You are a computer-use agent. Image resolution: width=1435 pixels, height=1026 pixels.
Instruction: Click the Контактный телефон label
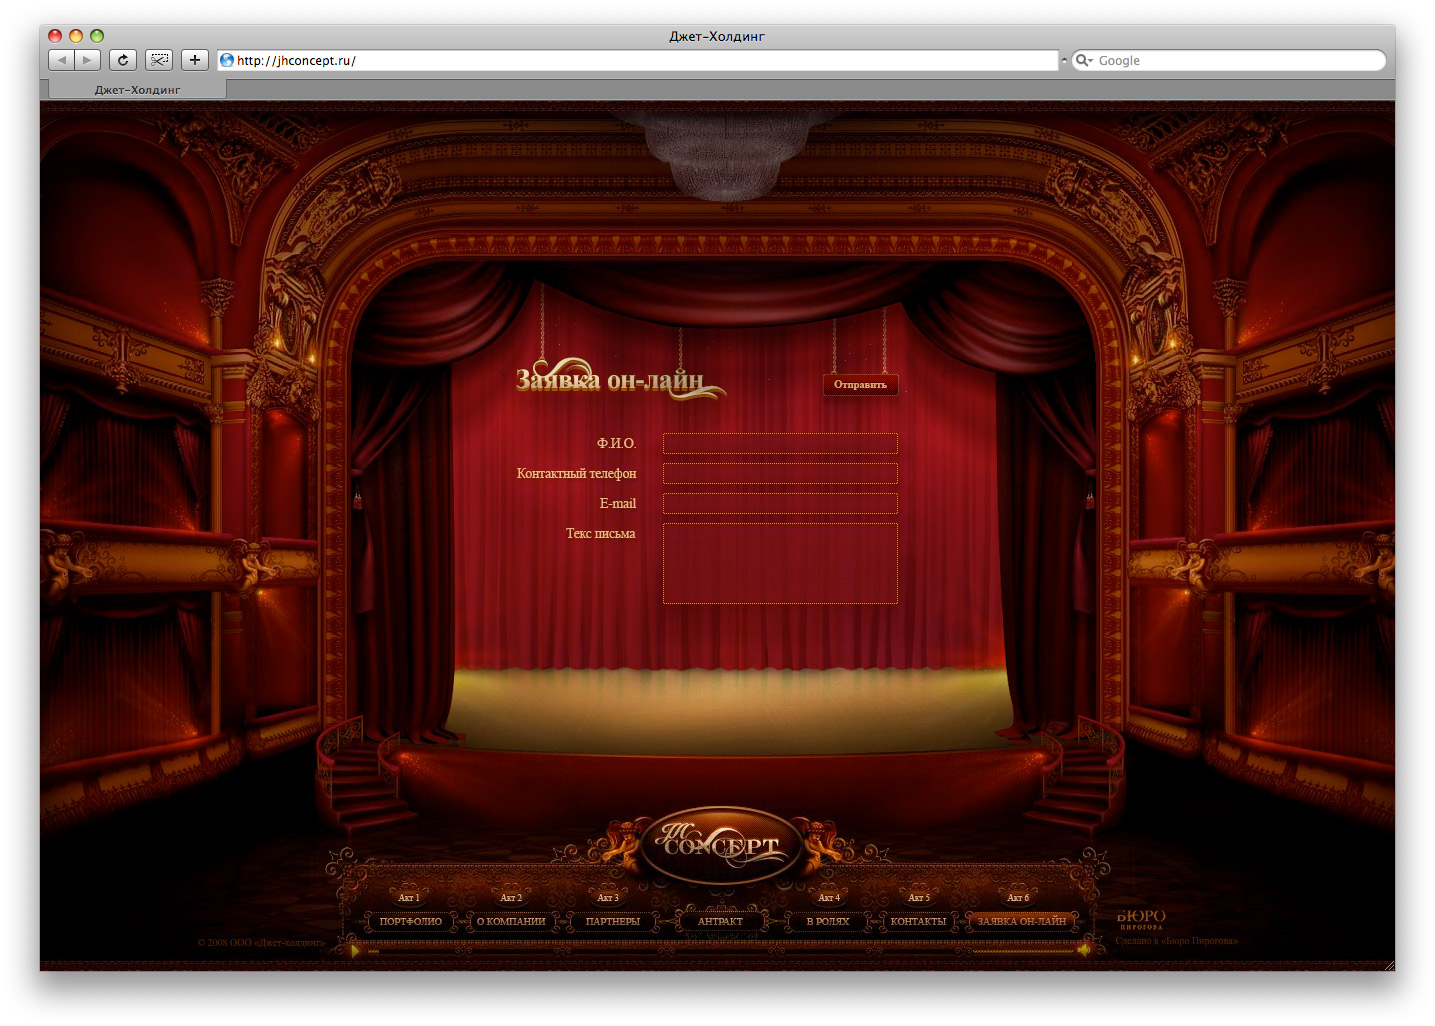[x=576, y=473]
